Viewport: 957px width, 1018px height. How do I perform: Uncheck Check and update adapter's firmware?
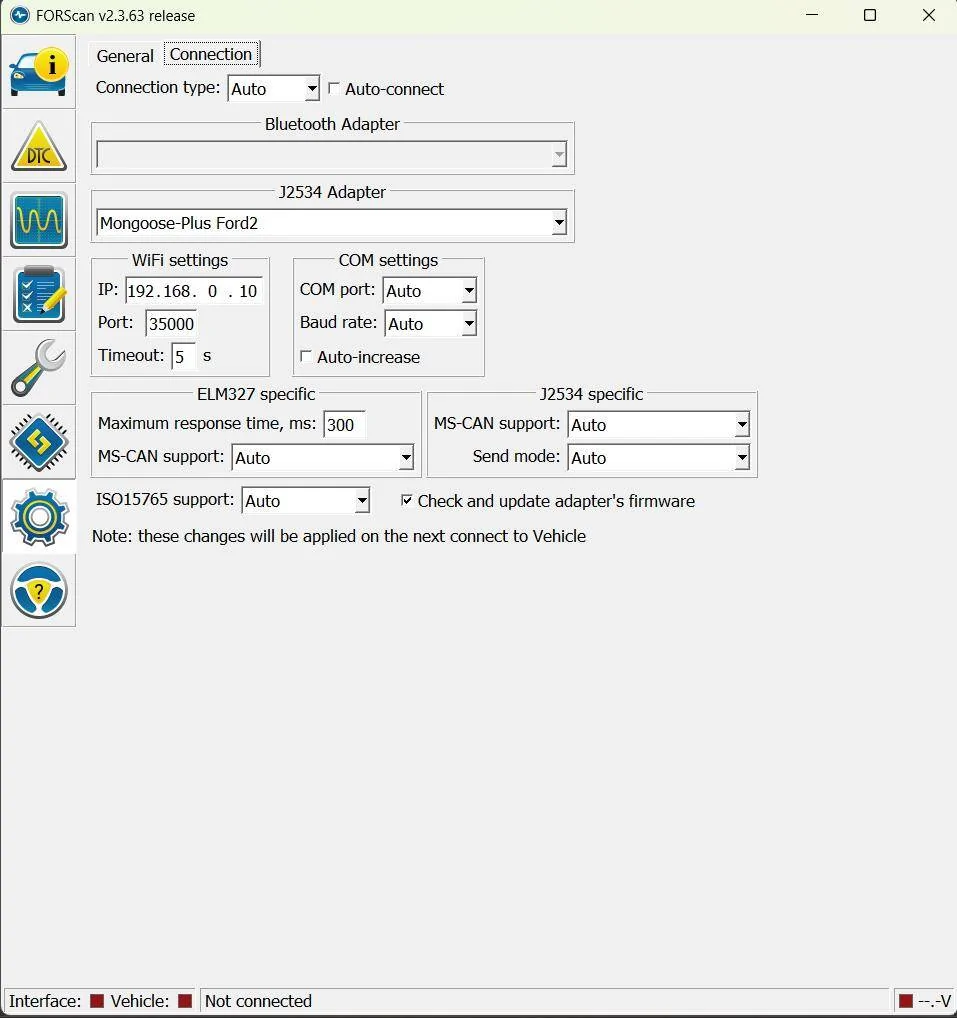(x=407, y=500)
